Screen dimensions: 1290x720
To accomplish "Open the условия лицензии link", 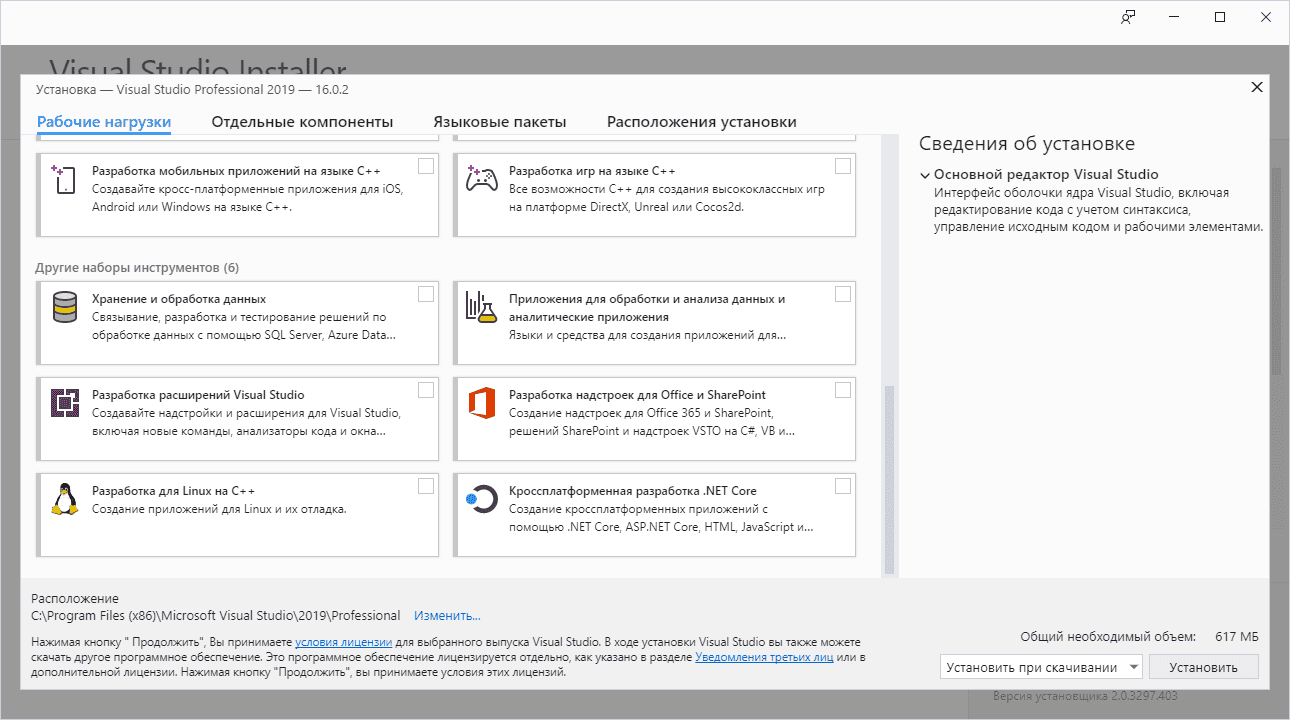I will (x=343, y=642).
